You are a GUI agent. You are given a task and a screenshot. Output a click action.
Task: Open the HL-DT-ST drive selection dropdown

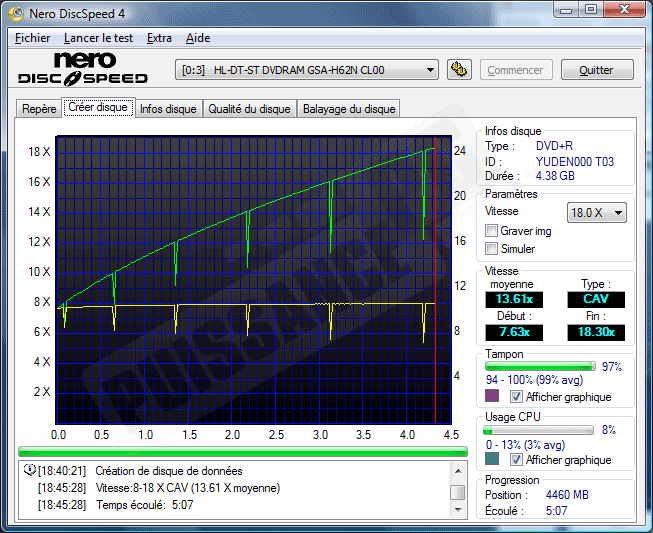pos(307,70)
